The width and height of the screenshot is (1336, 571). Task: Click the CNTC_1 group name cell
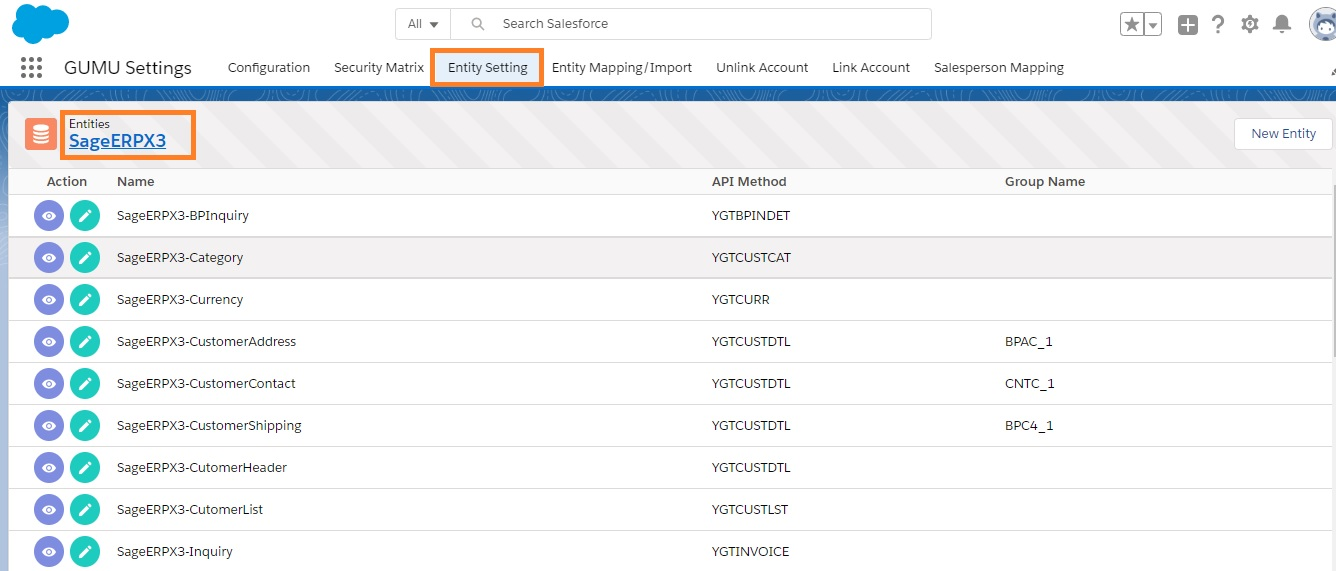[x=1030, y=383]
